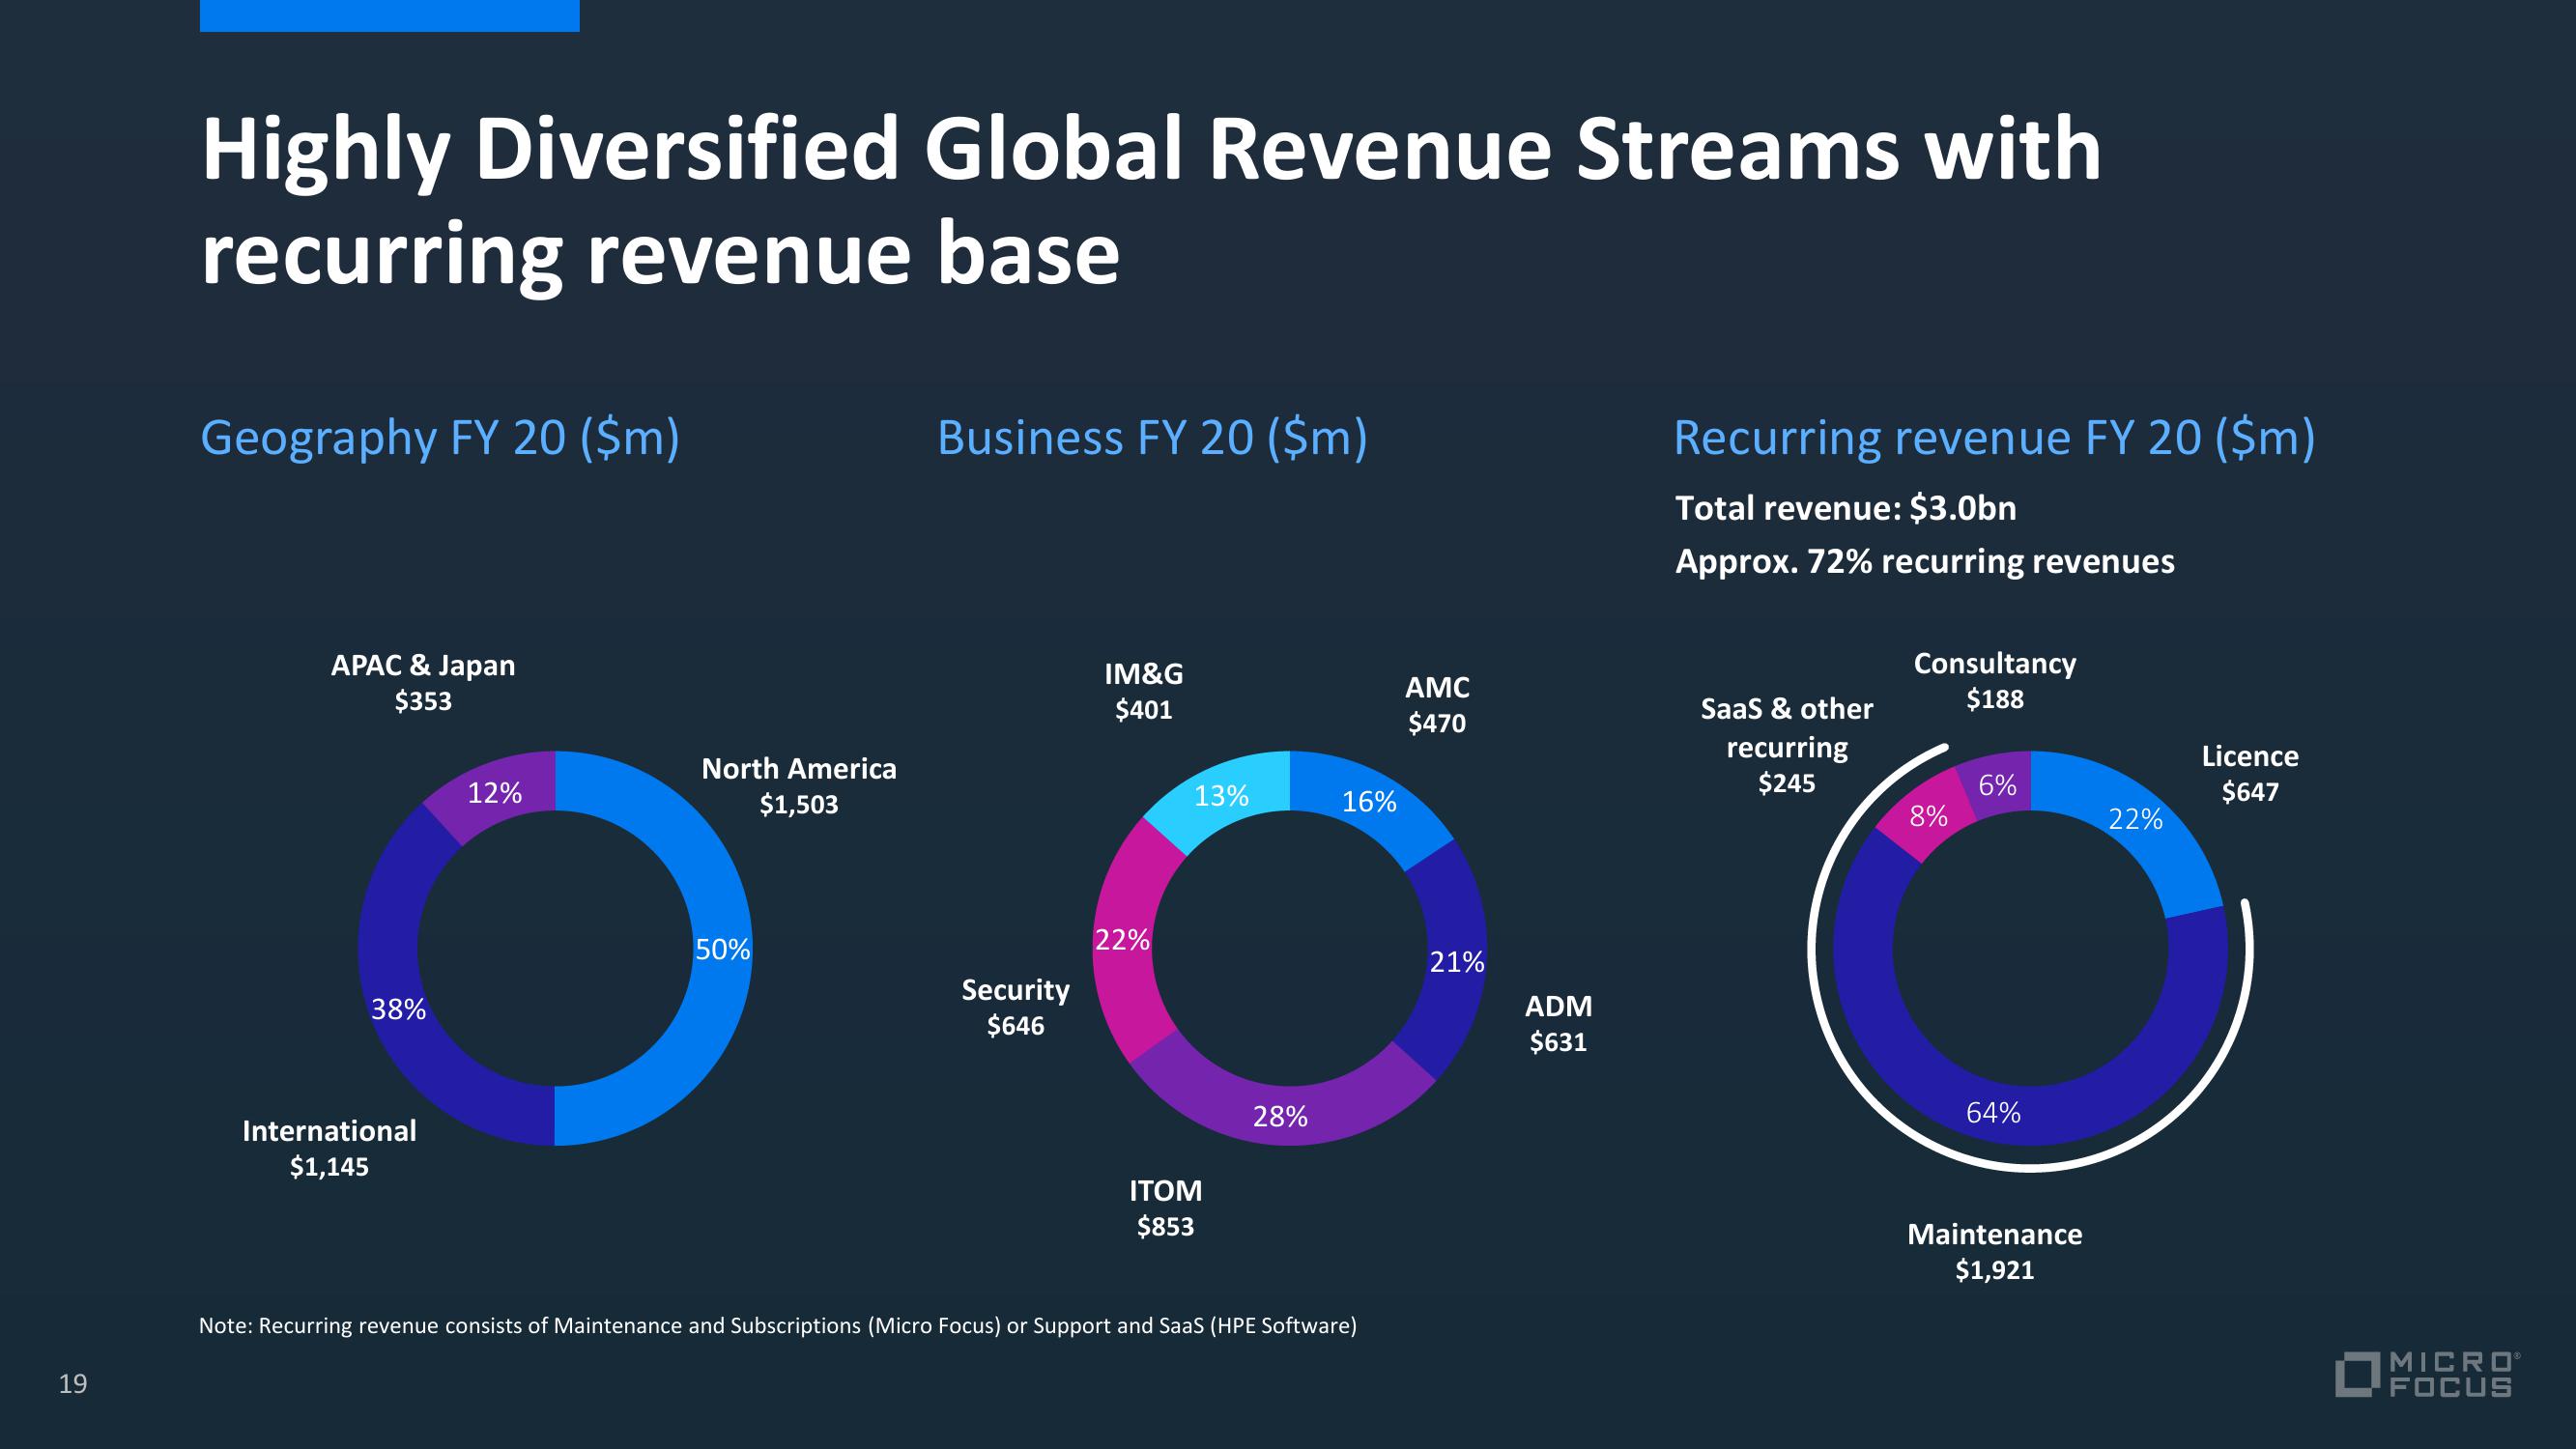Image resolution: width=2576 pixels, height=1449 pixels.
Task: Click the '$353' value
Action: point(423,701)
